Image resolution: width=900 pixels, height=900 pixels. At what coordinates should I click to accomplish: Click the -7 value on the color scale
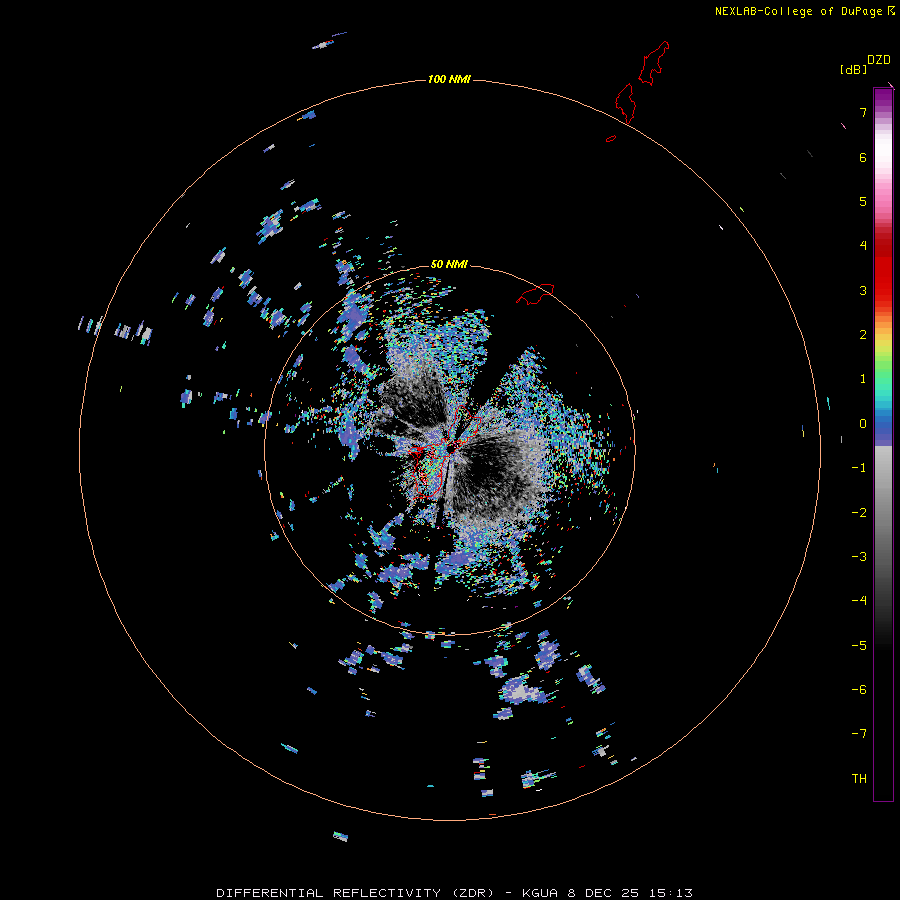coord(859,734)
